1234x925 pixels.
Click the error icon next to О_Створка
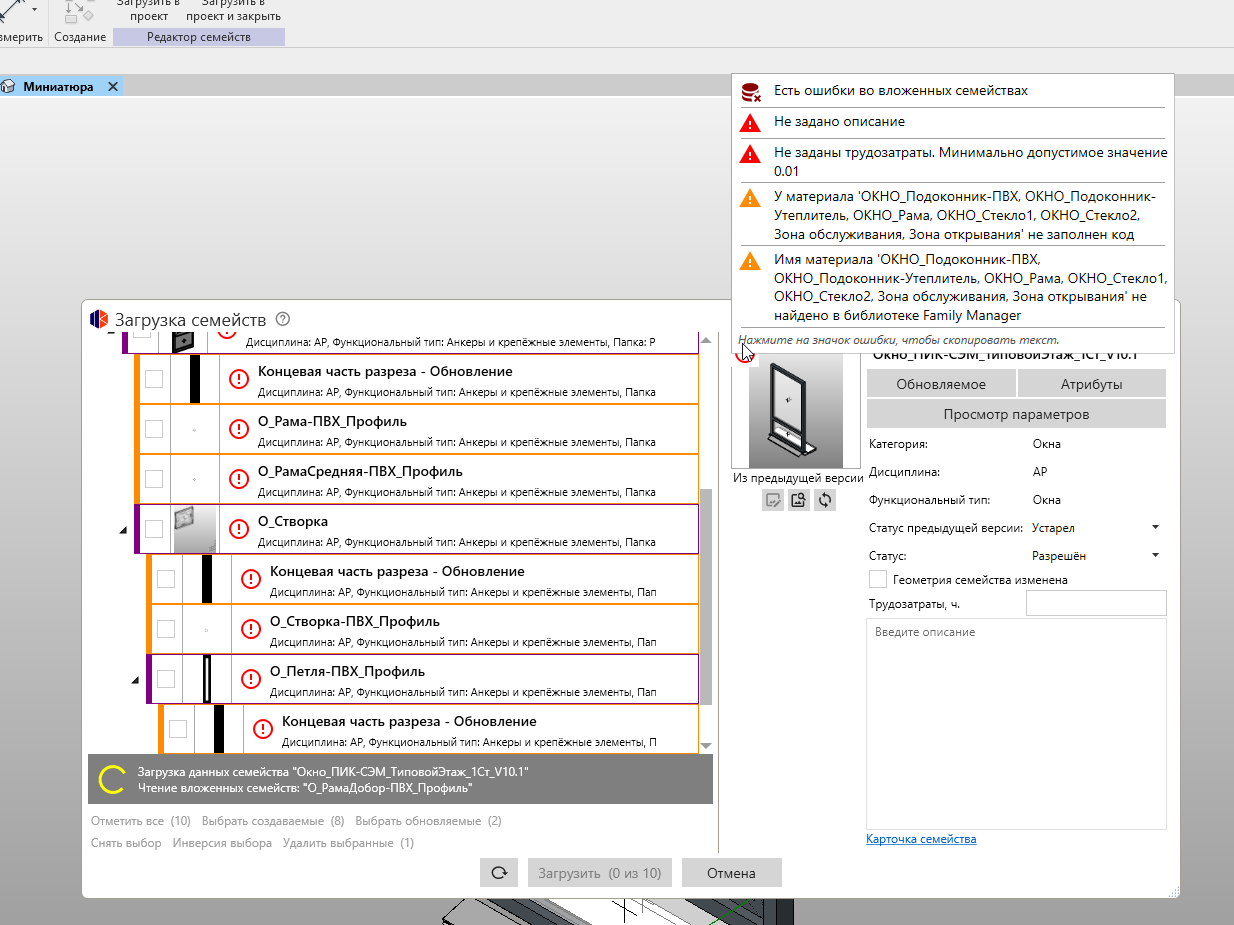(x=239, y=529)
